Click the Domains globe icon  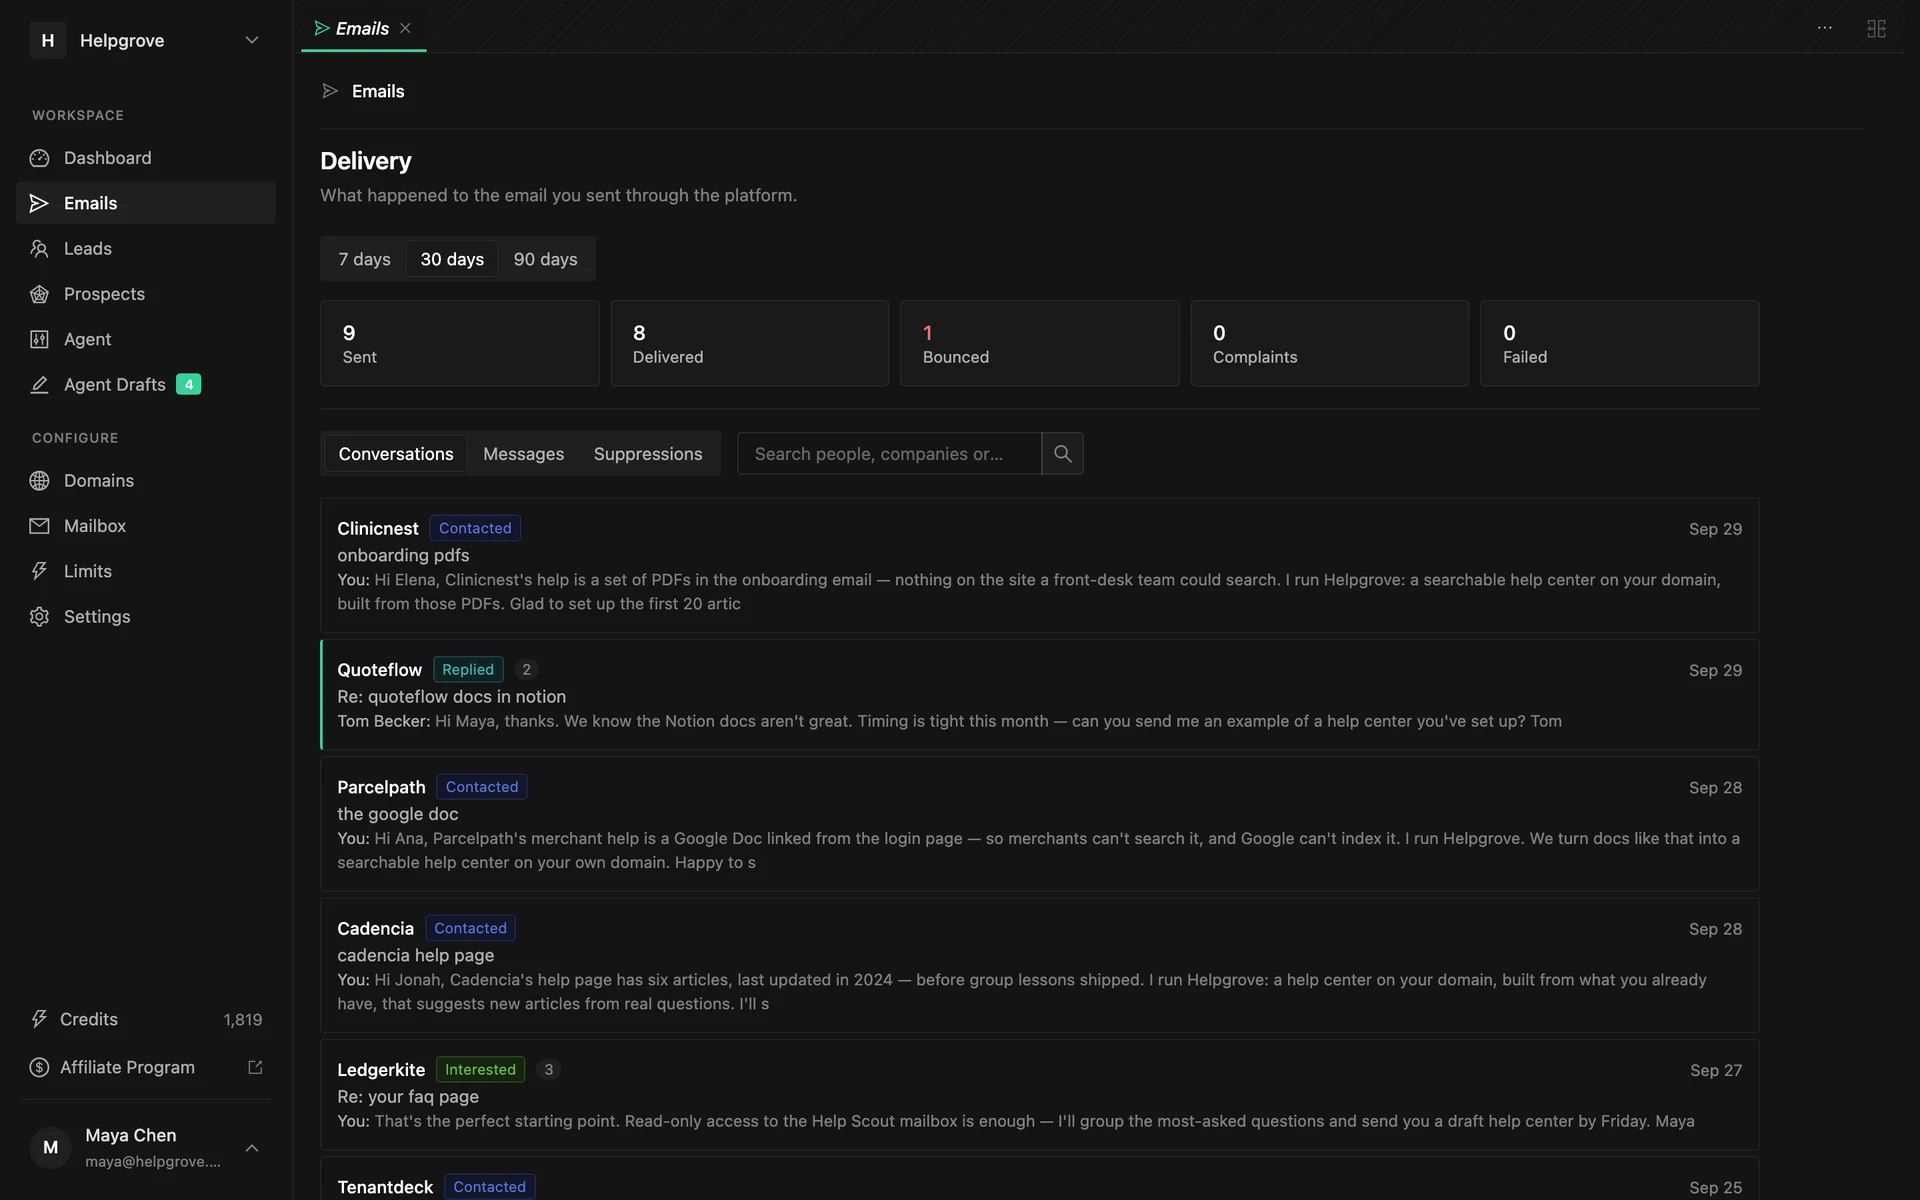pos(39,480)
